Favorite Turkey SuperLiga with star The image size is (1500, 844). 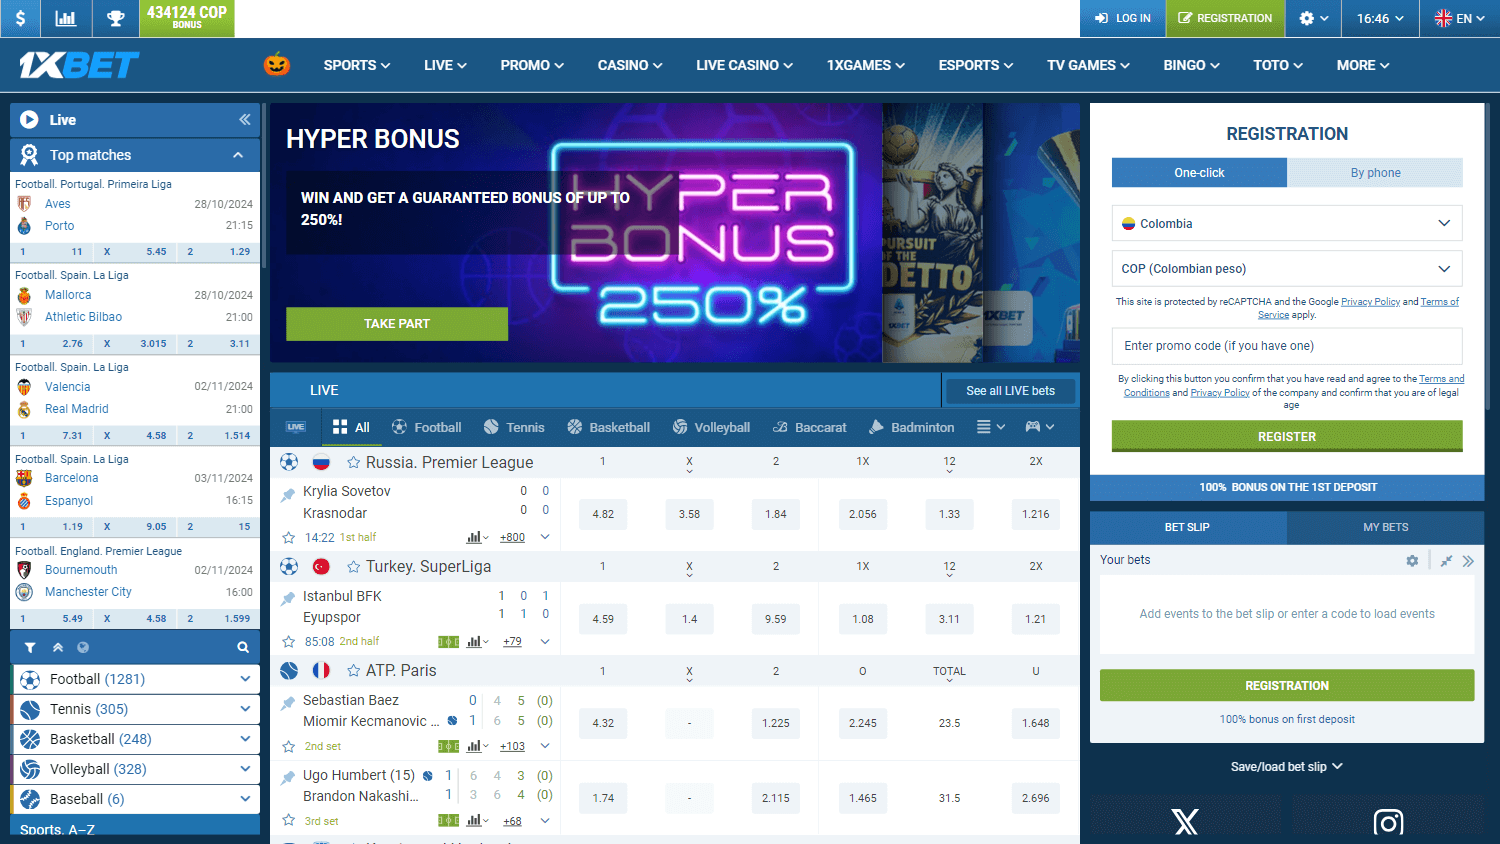point(353,567)
